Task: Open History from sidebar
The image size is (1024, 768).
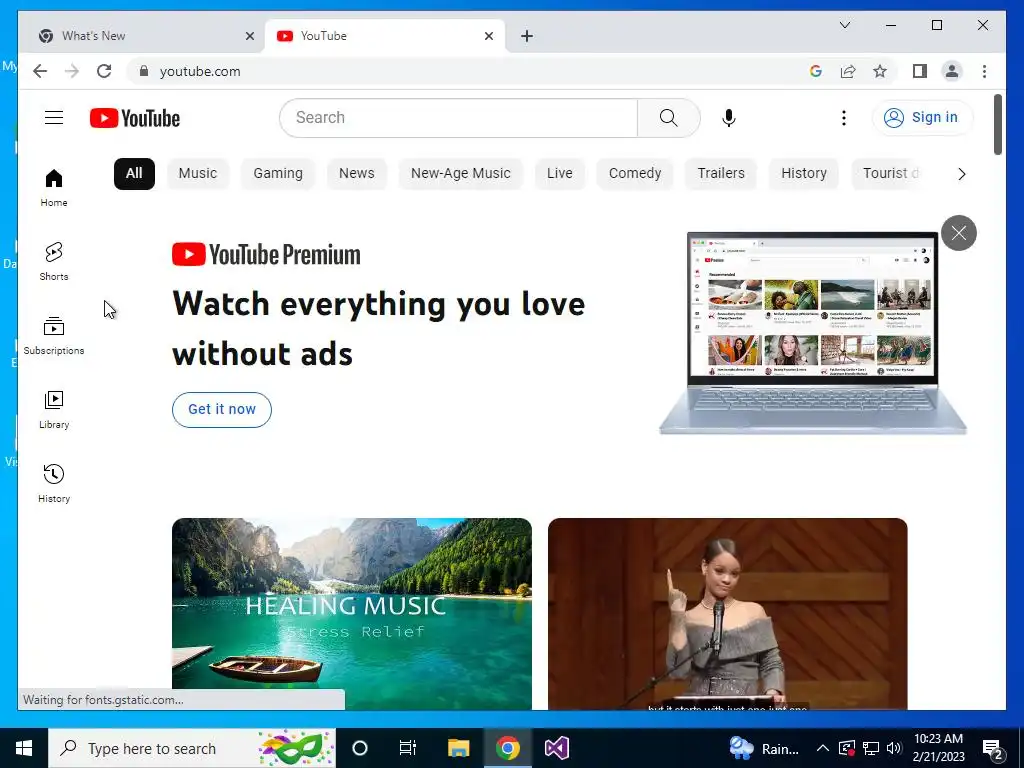Action: (54, 484)
